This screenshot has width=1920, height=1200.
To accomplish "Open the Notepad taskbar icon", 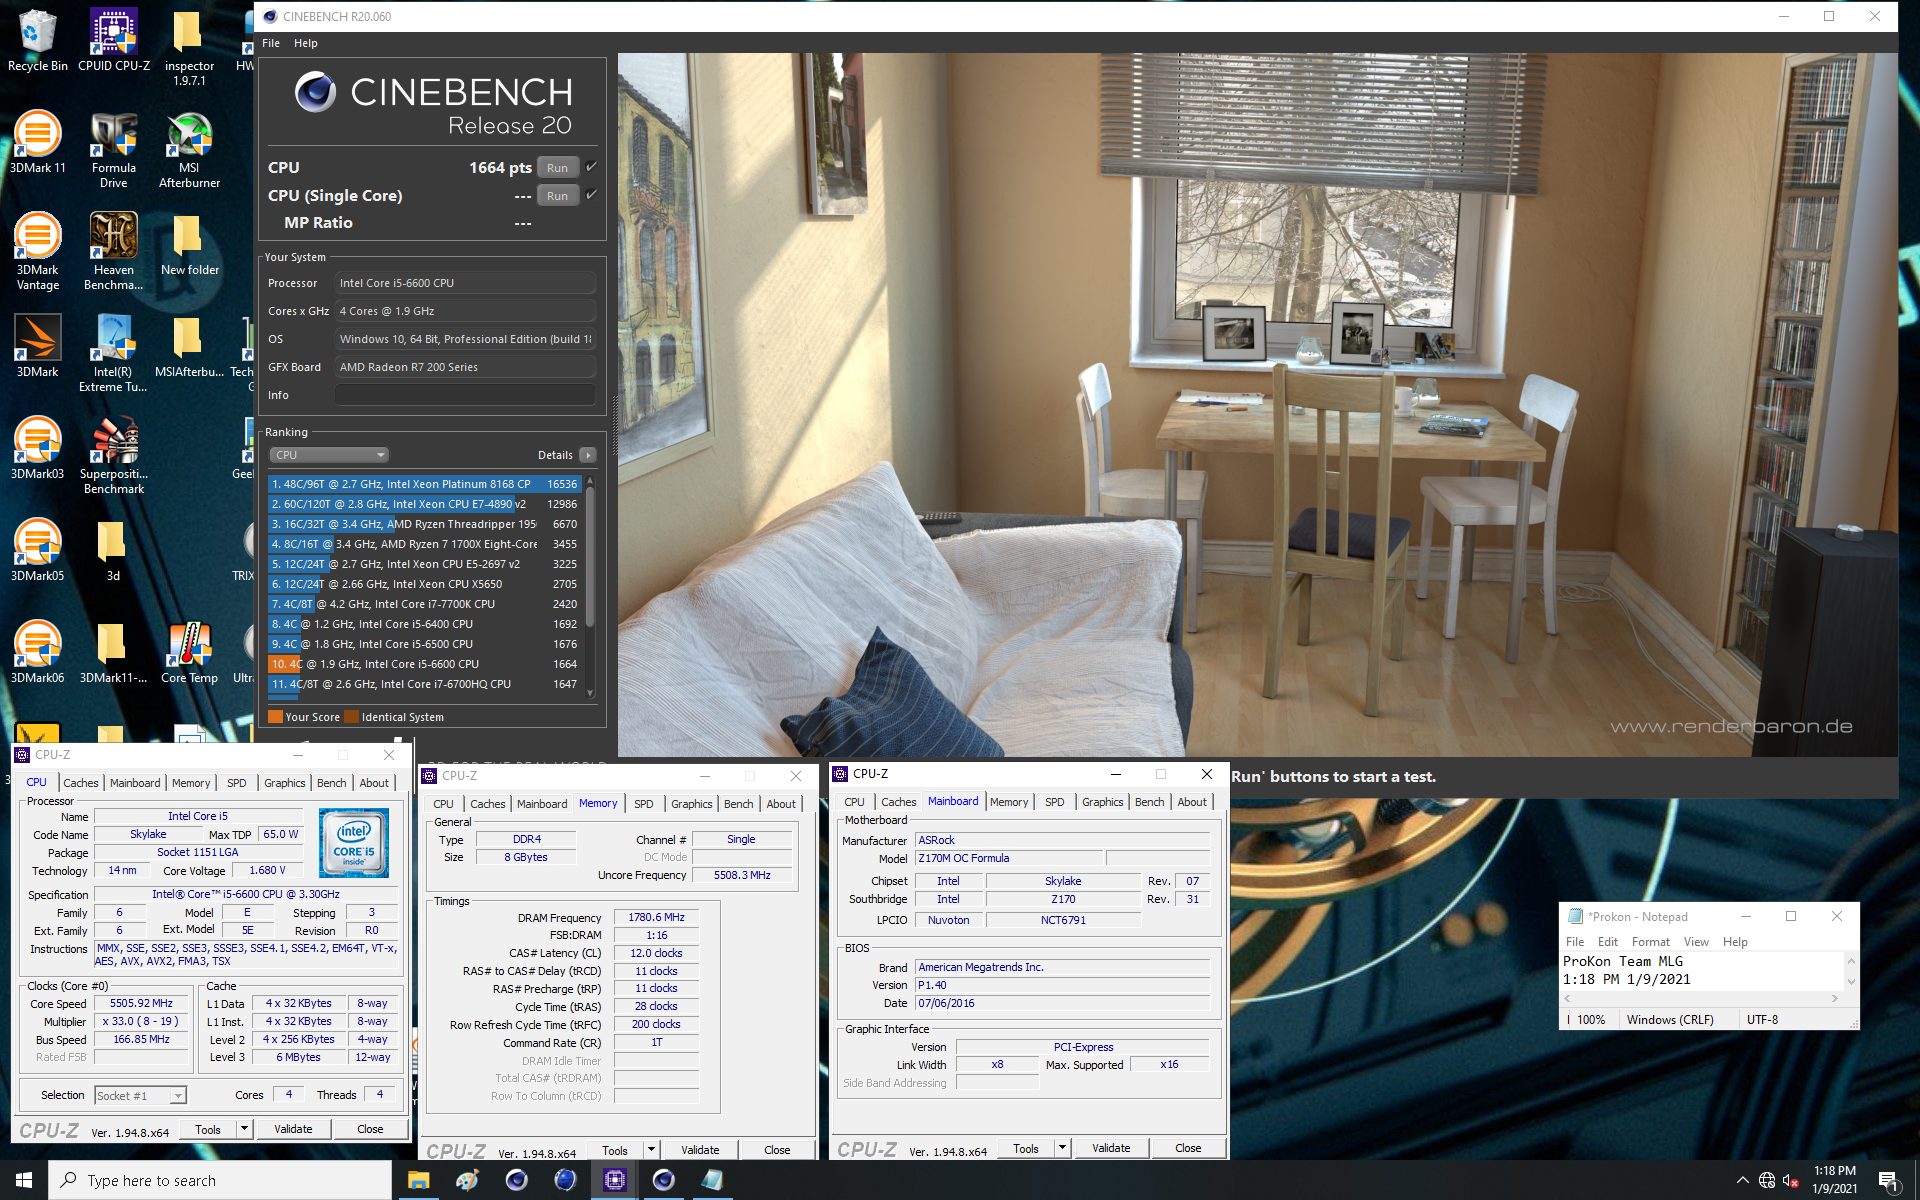I will click(712, 1180).
